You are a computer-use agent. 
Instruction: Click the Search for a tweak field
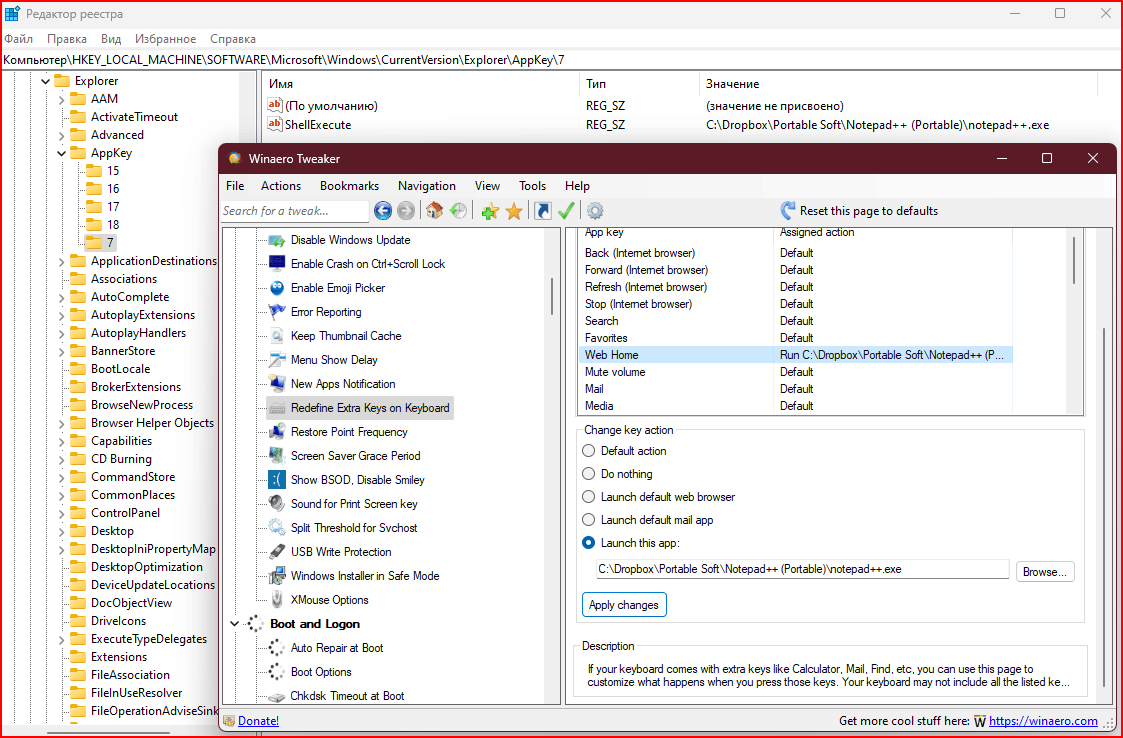[295, 211]
